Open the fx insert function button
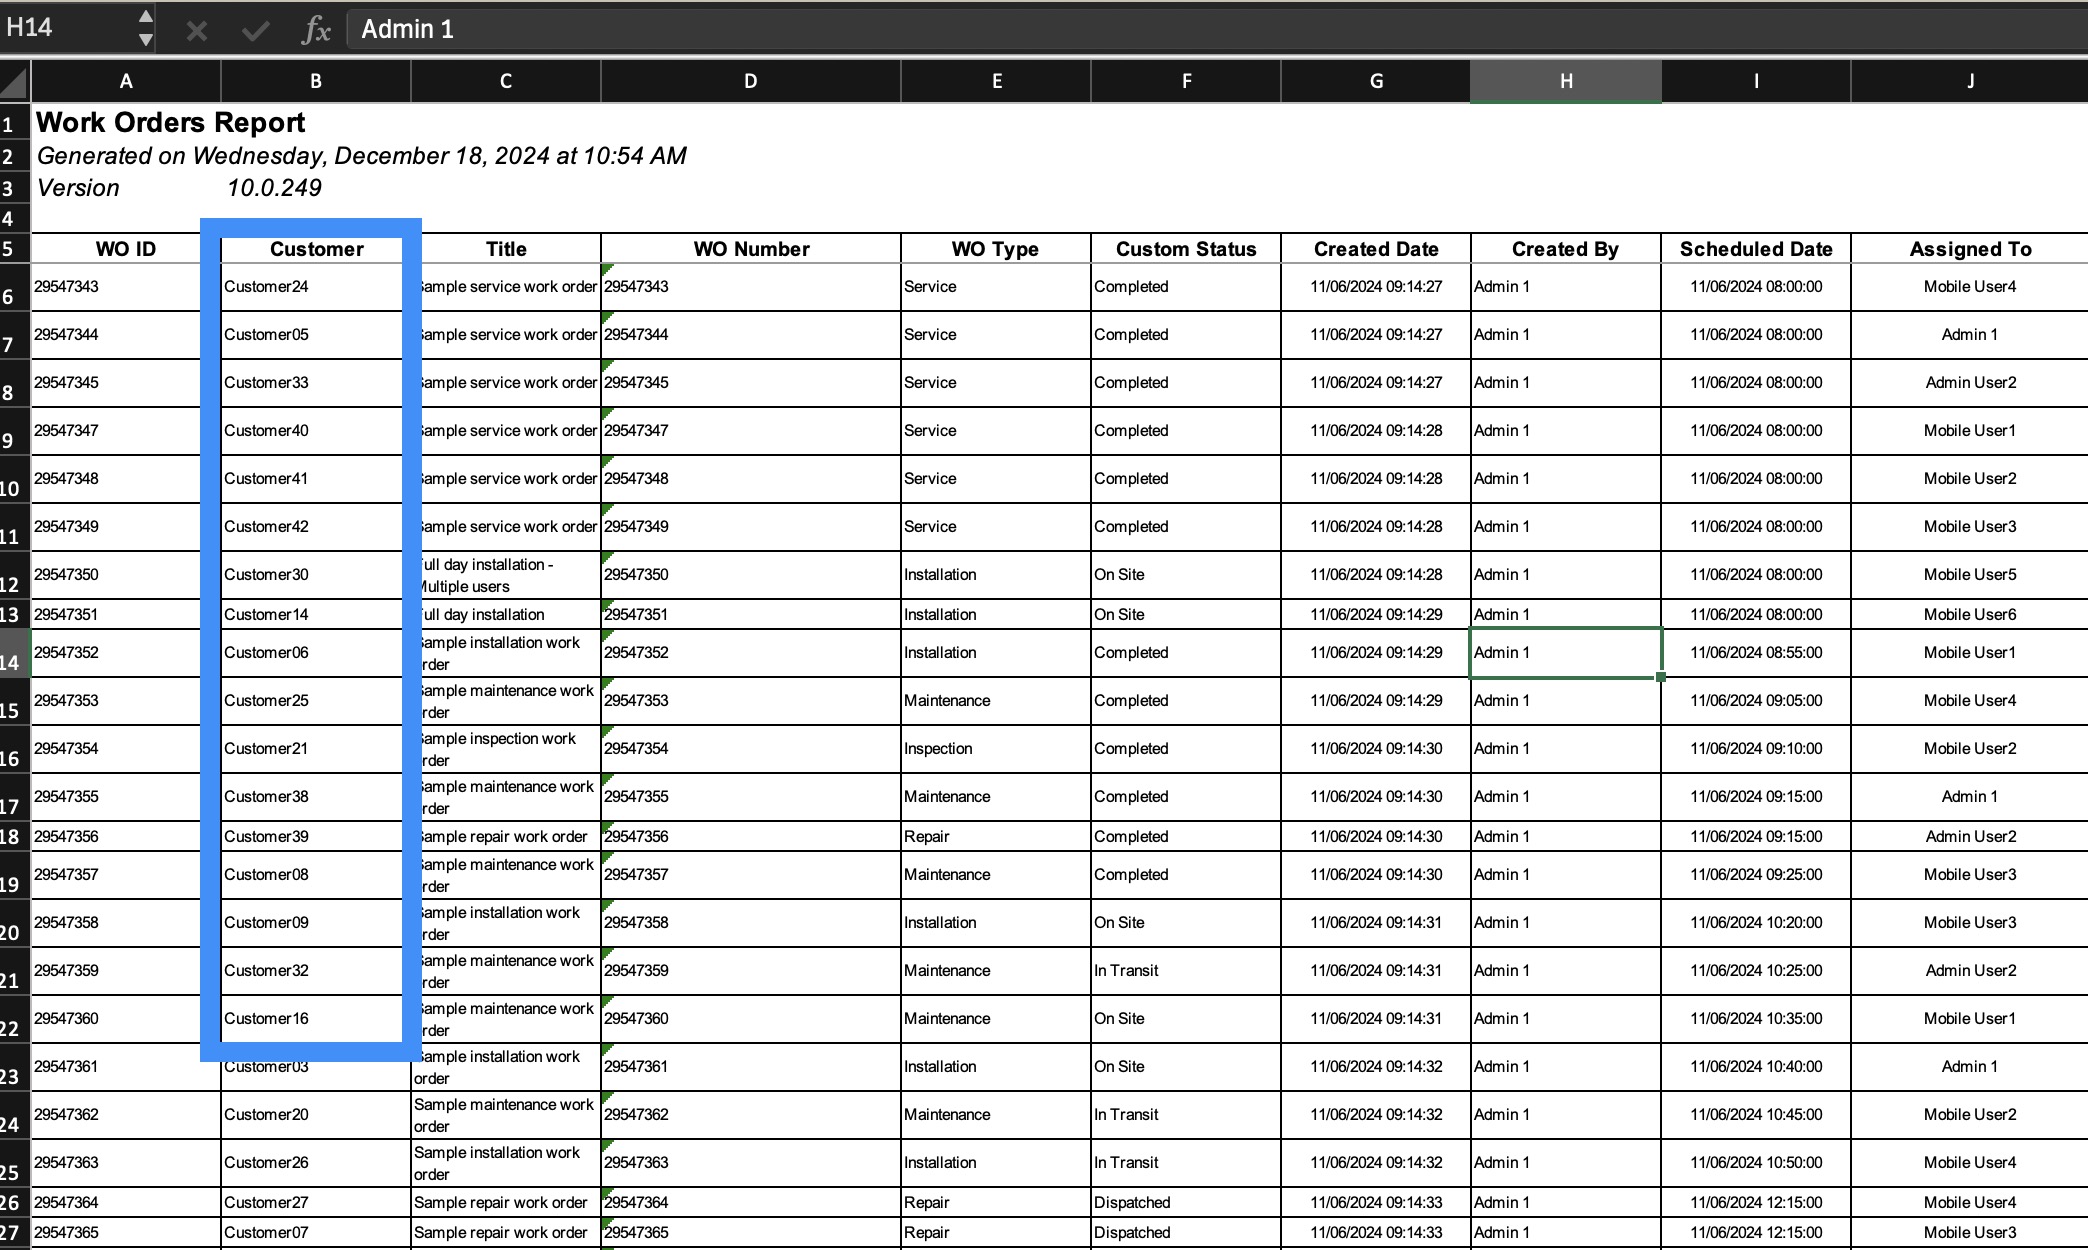This screenshot has width=2088, height=1250. click(315, 30)
